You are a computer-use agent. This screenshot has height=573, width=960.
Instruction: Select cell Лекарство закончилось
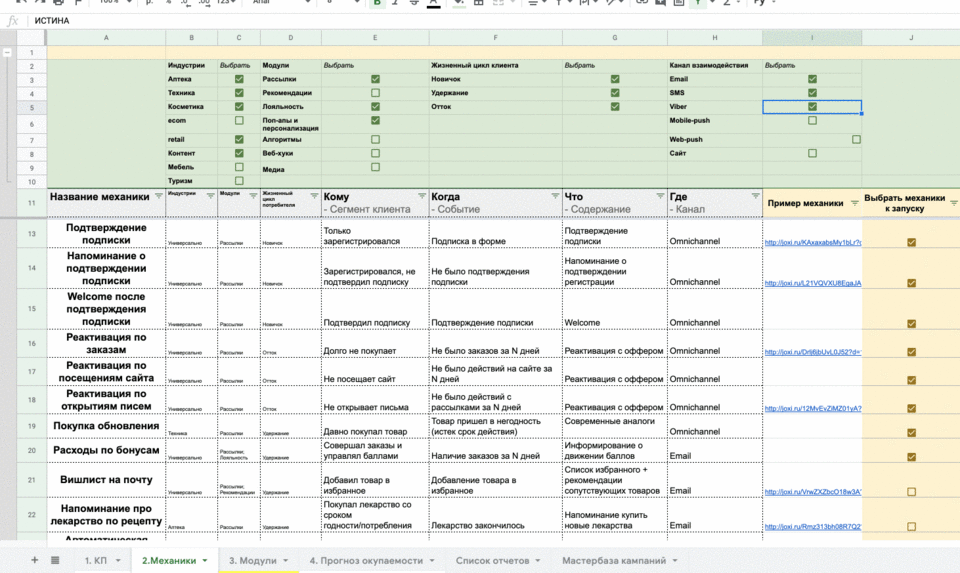click(495, 515)
